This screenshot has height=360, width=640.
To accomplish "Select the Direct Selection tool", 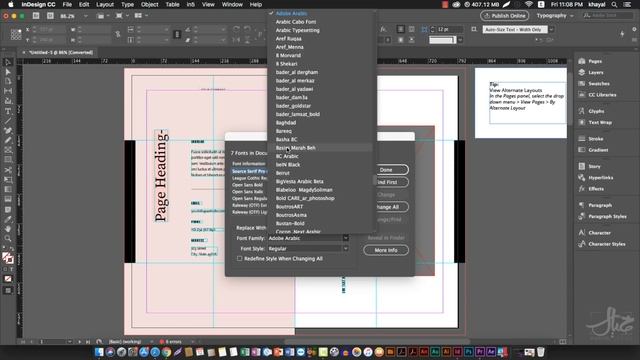I will (8, 72).
